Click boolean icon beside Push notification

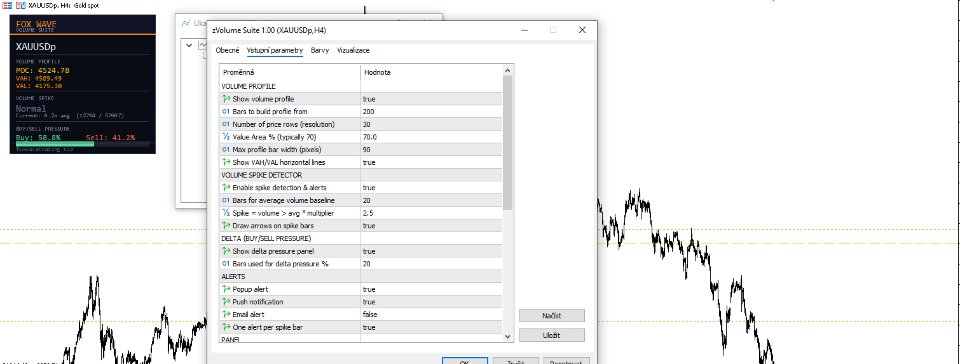pos(226,302)
